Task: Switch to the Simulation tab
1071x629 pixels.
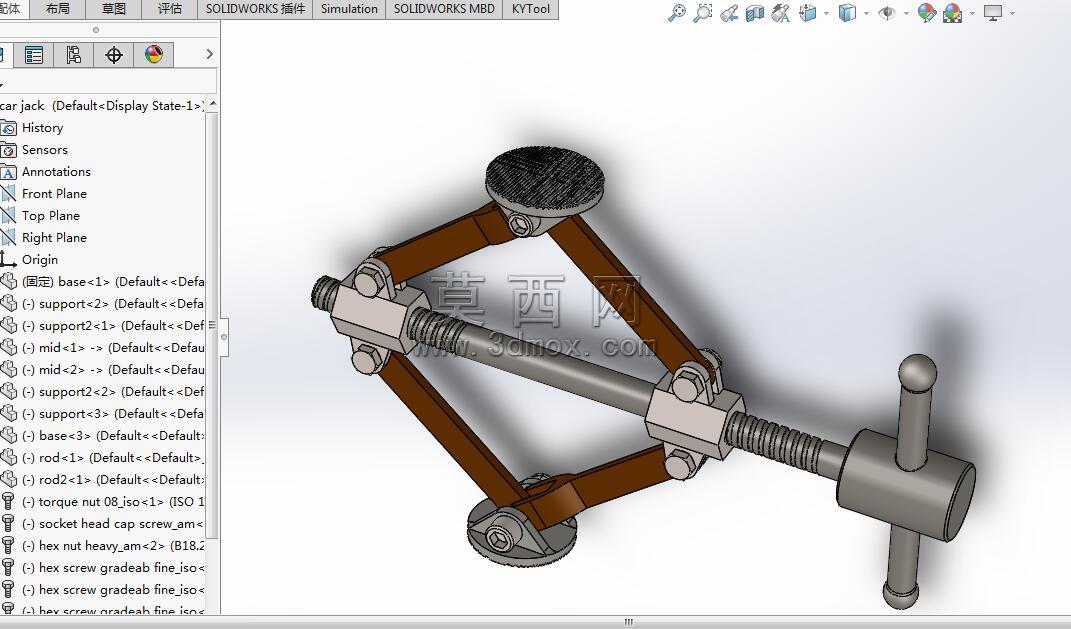Action: [349, 9]
